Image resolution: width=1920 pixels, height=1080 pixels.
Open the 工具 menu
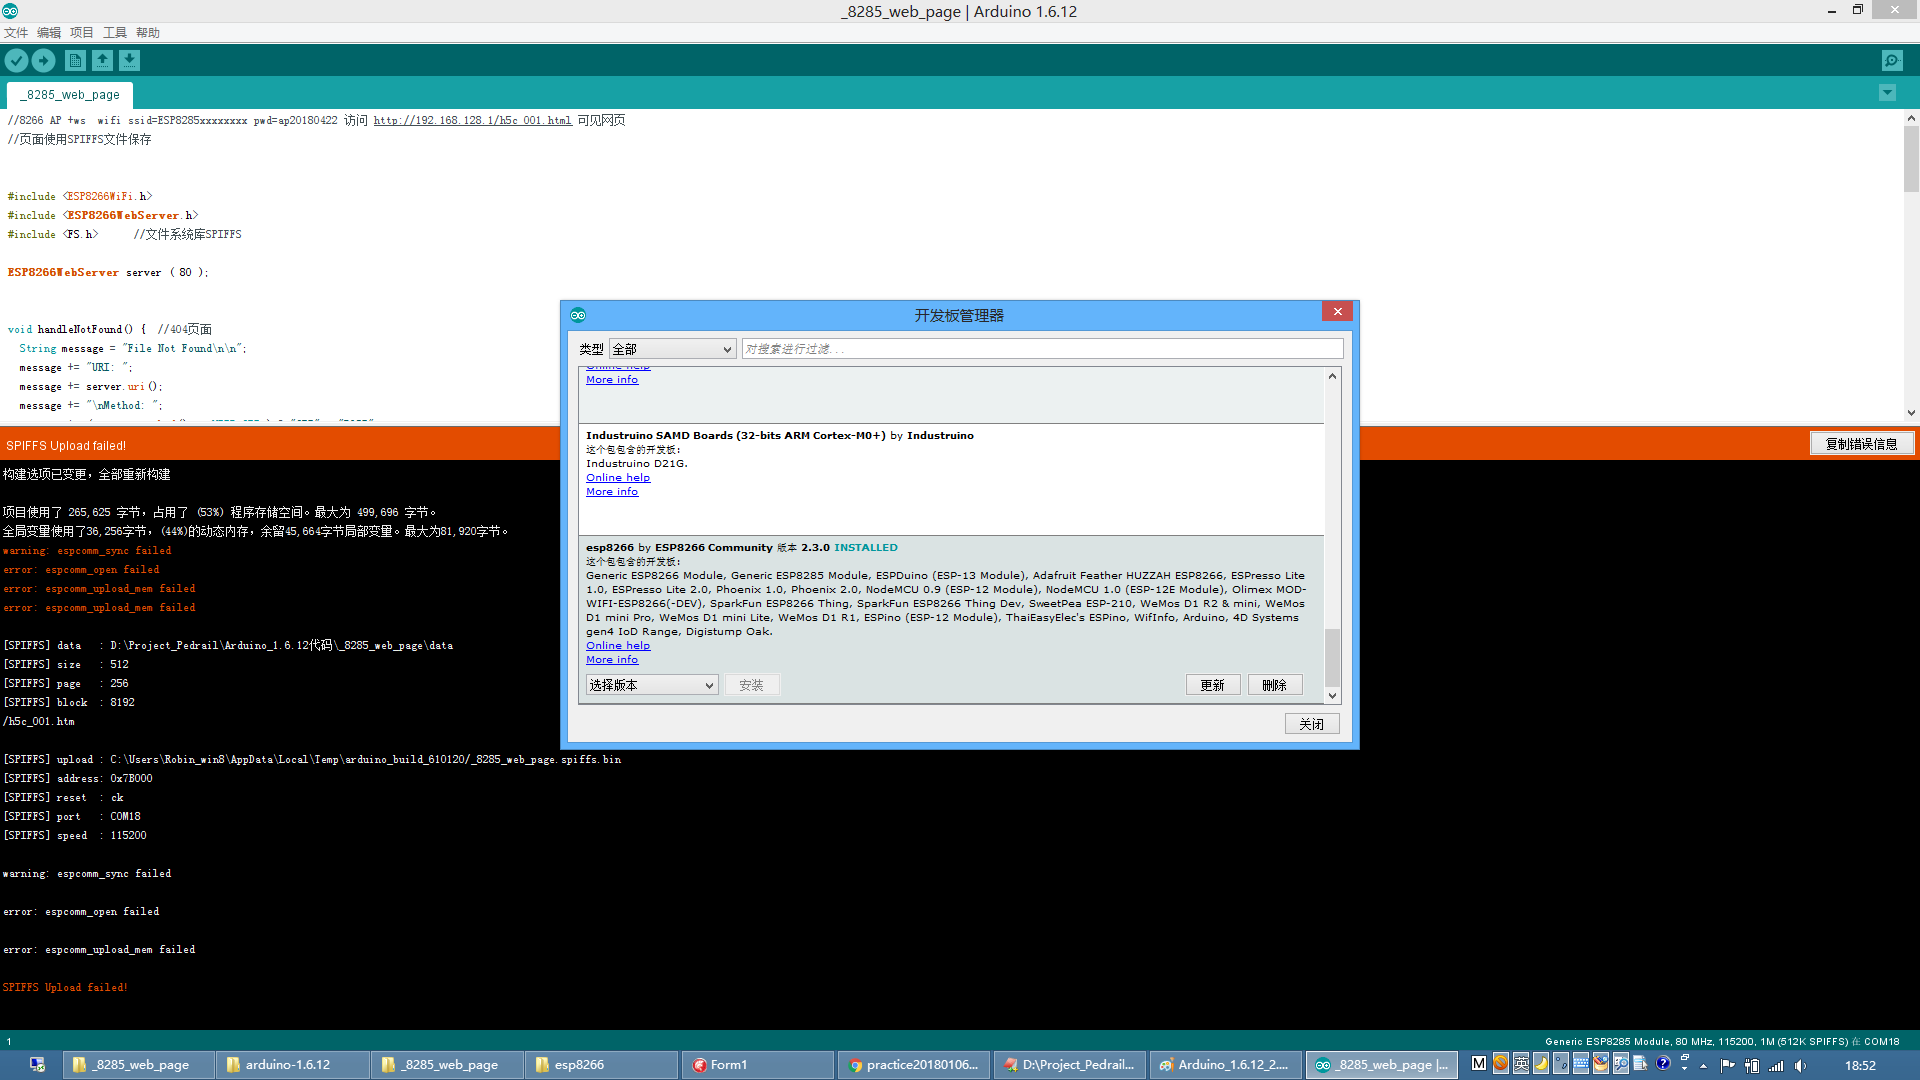pyautogui.click(x=115, y=33)
